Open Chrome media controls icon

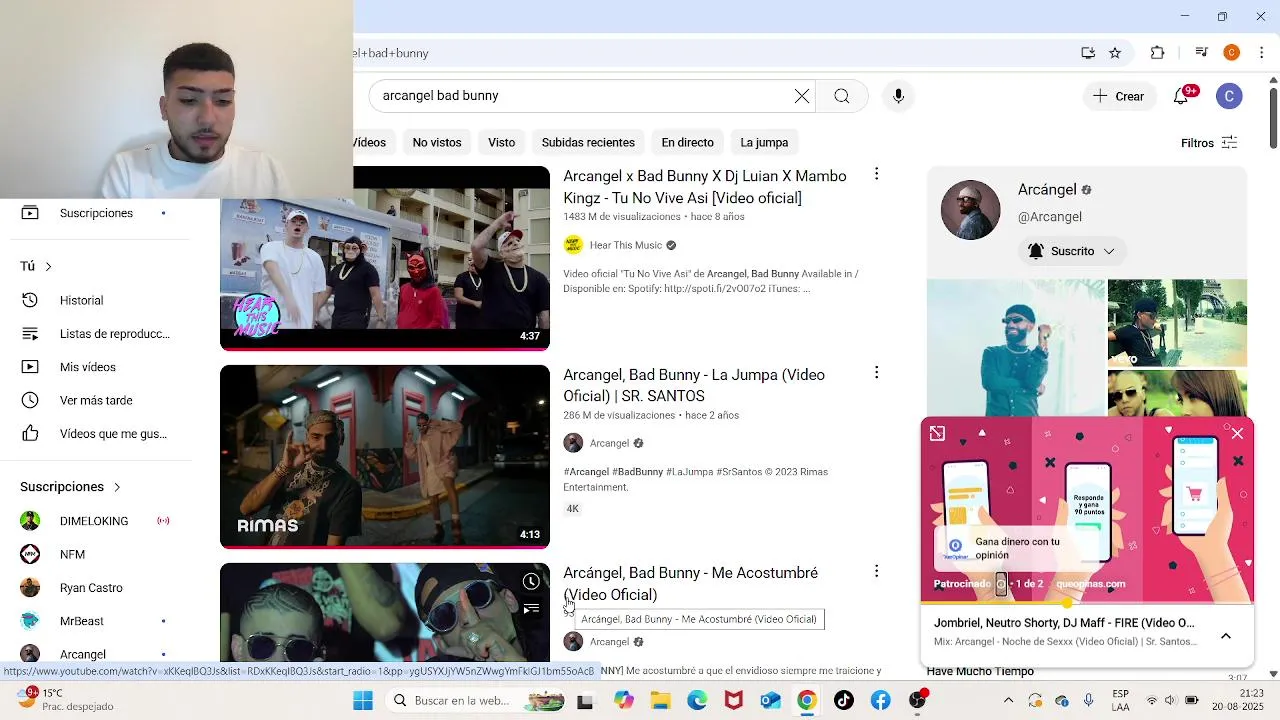click(x=1202, y=53)
